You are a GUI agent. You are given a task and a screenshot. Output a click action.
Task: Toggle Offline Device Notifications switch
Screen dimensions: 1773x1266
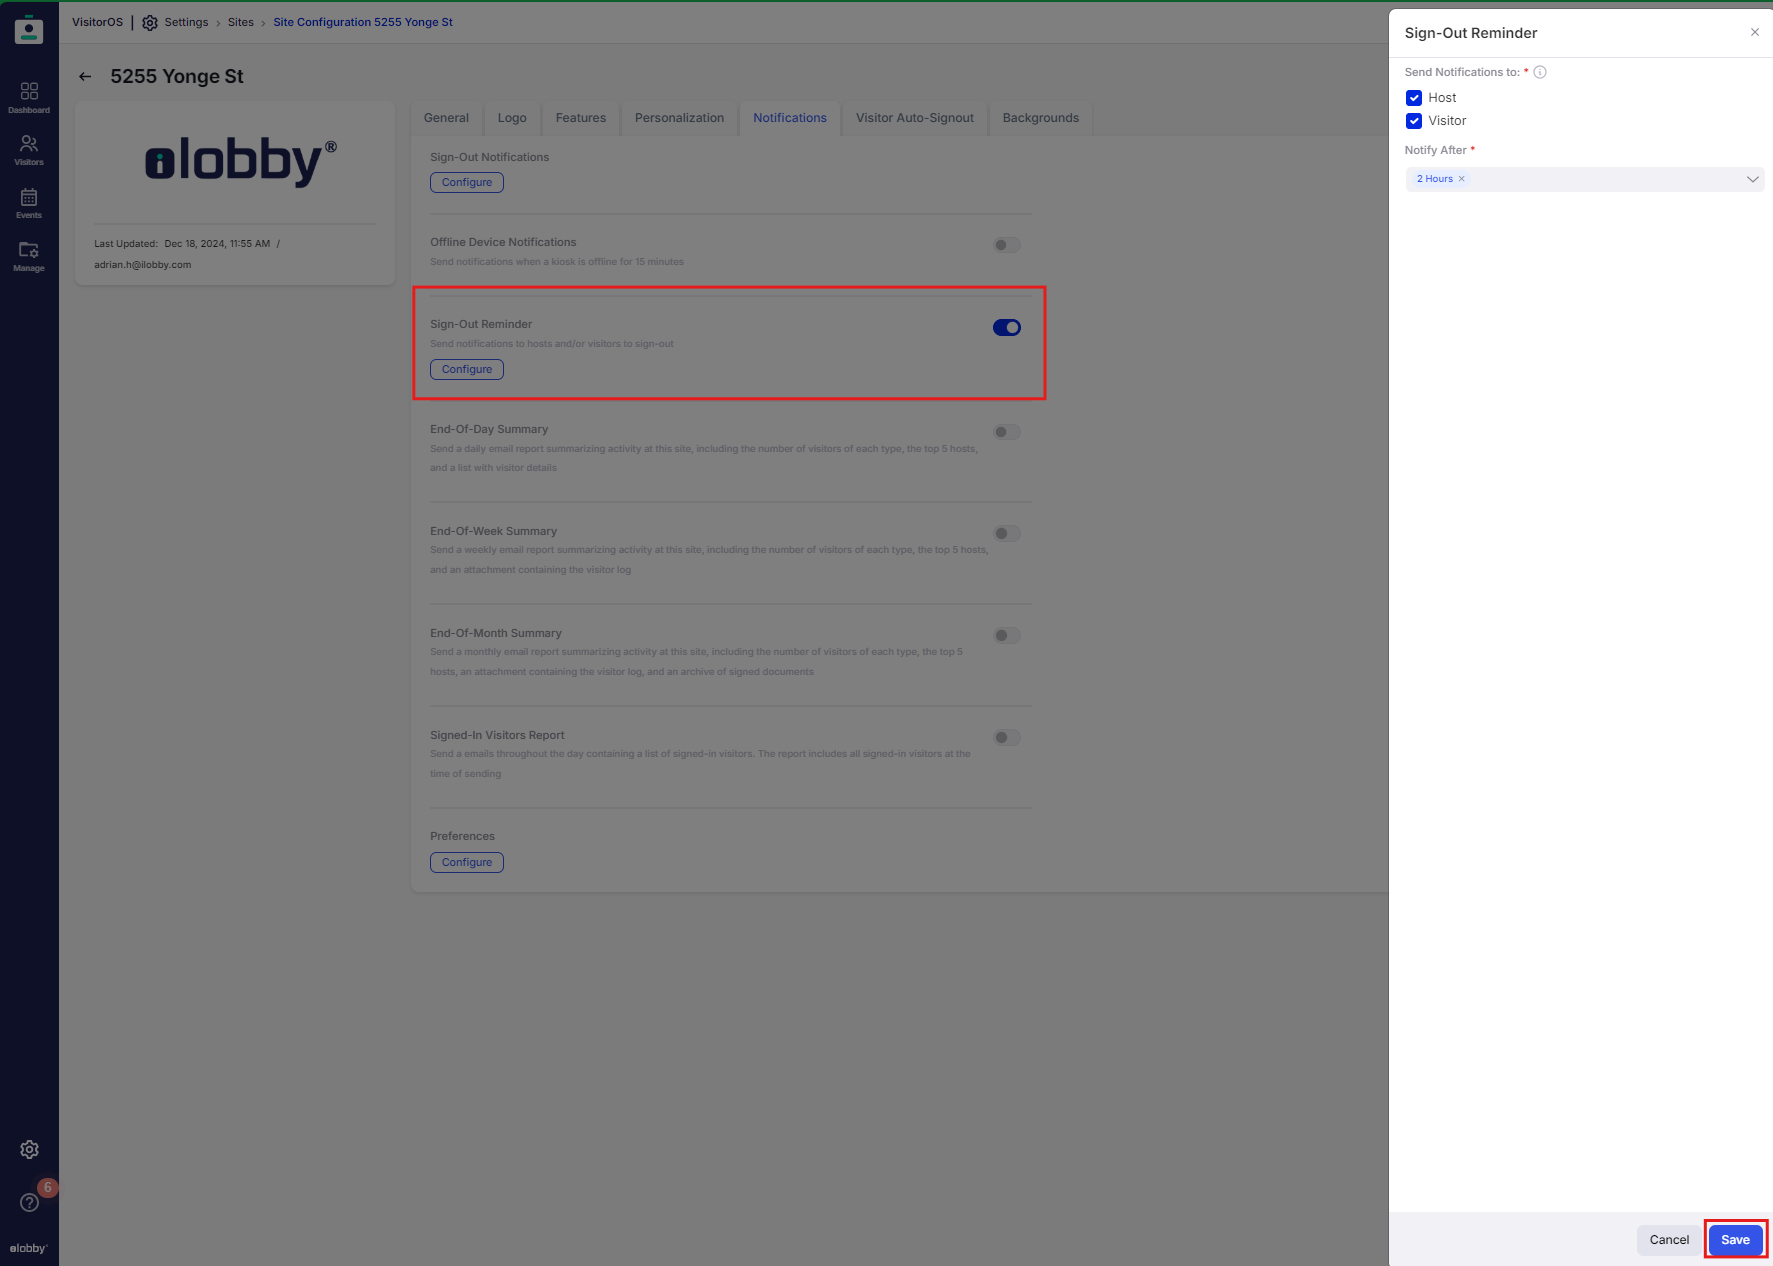(1007, 245)
